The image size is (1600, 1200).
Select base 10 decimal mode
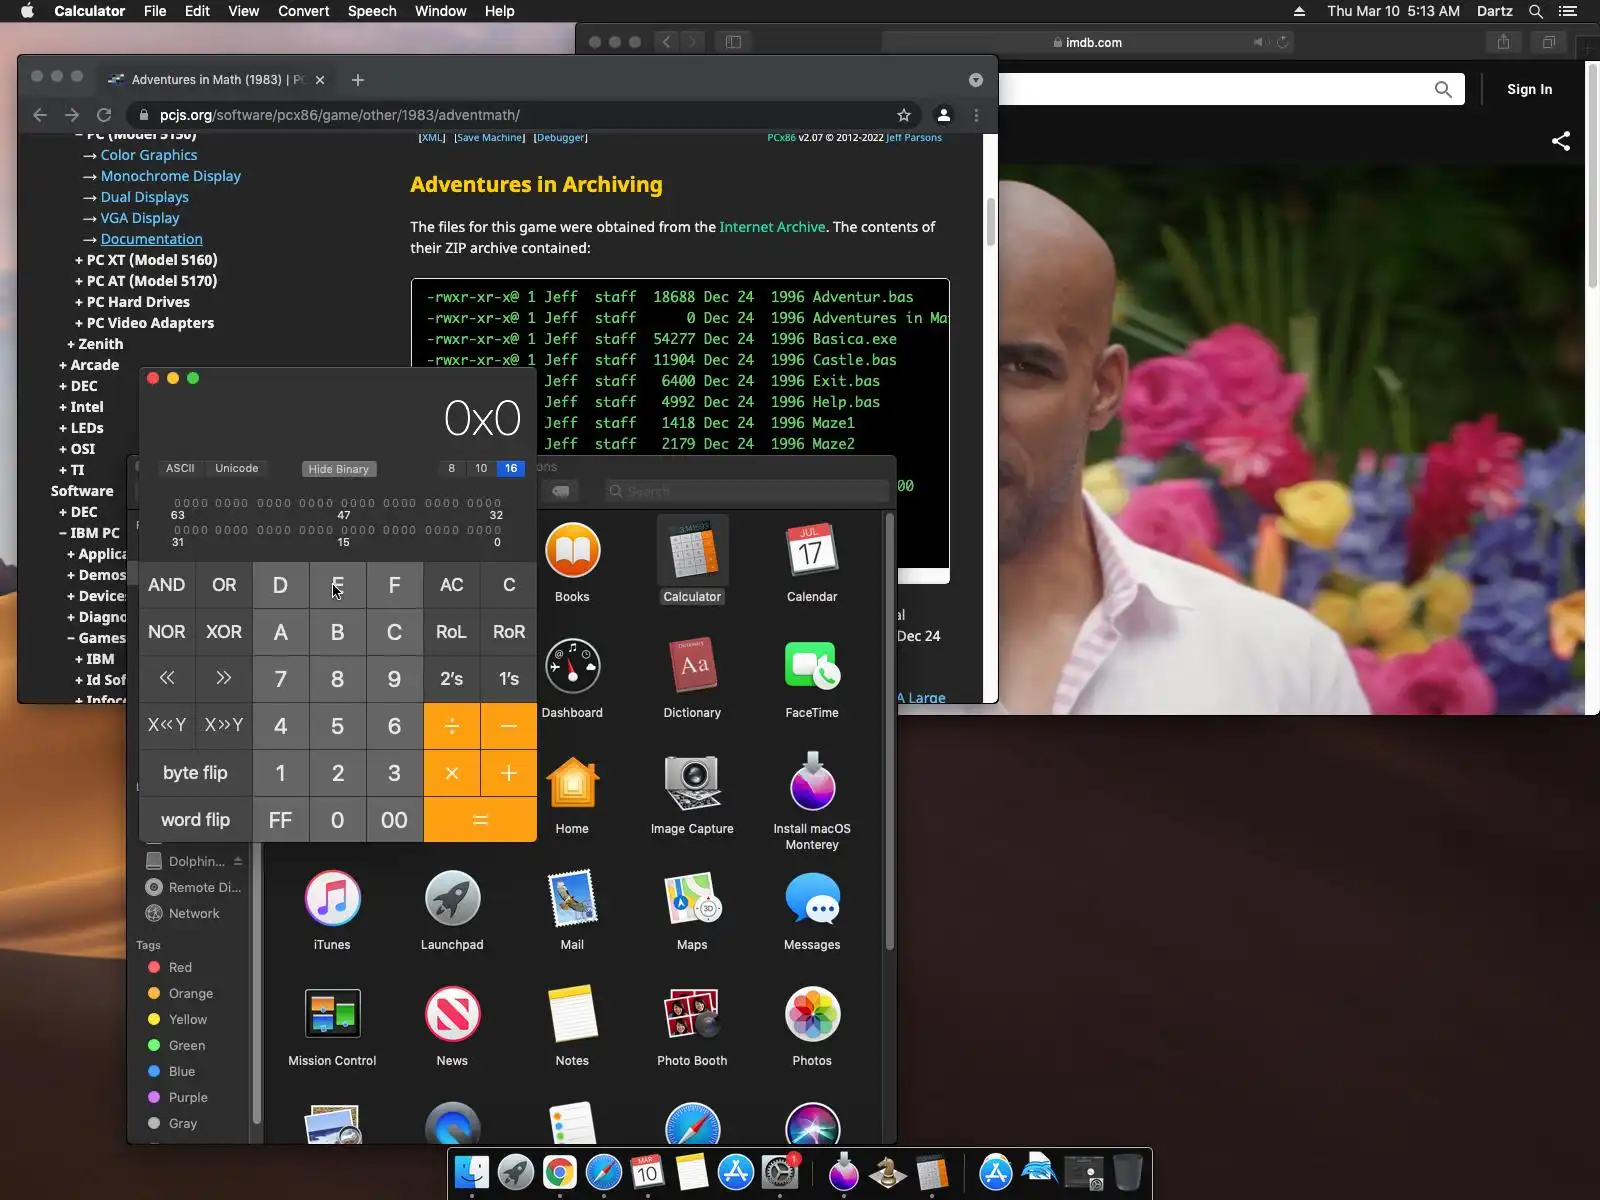[x=481, y=468]
